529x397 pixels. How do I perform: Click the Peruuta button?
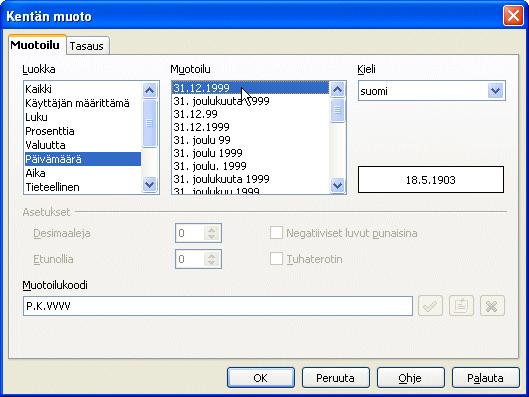(x=335, y=378)
